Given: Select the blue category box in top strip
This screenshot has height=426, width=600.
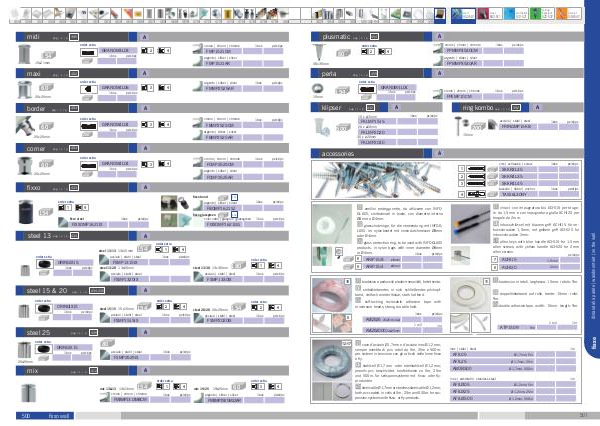Looking at the screenshot, I should tap(463, 15).
